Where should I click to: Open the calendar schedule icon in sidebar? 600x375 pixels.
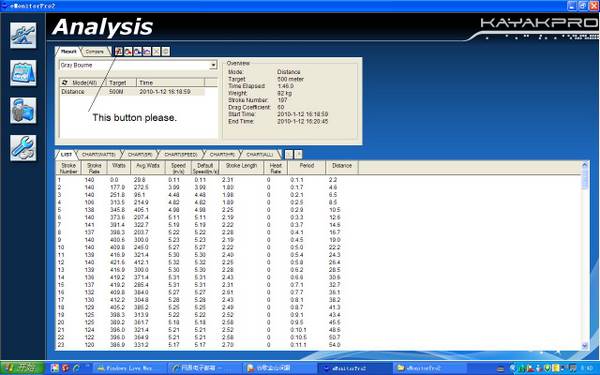click(x=23, y=73)
